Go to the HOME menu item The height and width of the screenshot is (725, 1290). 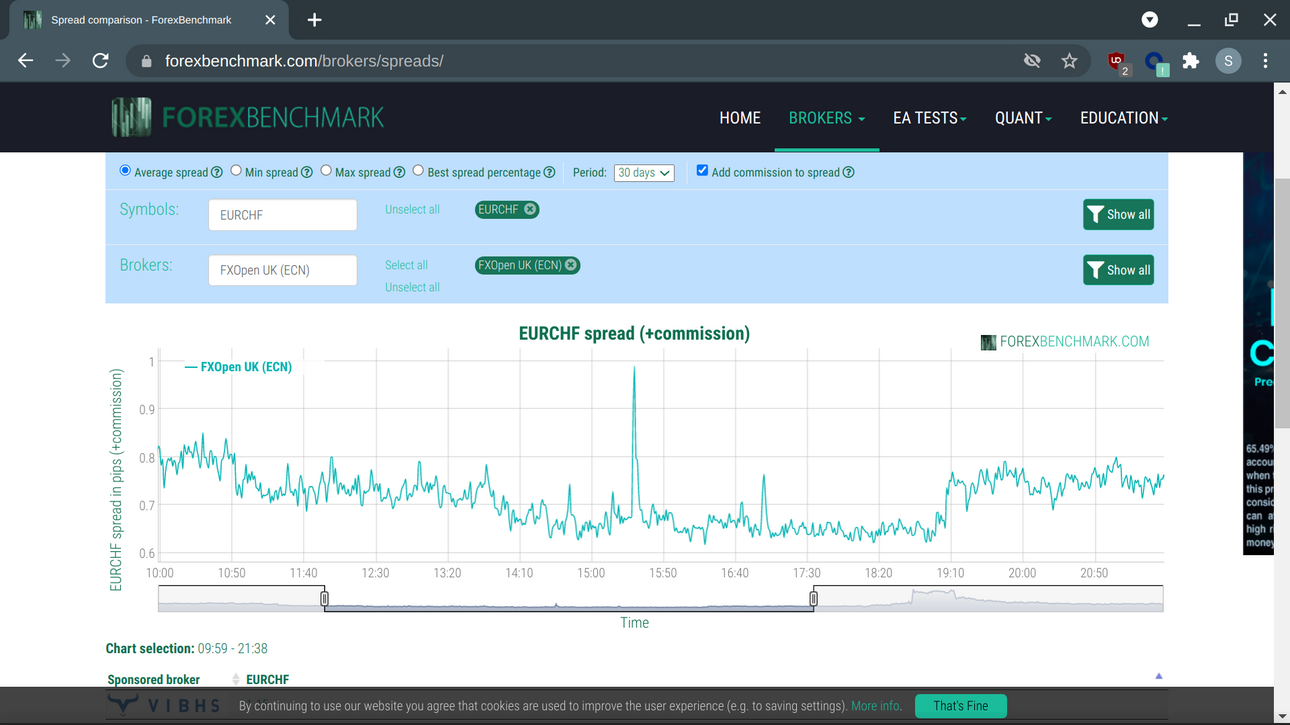[740, 118]
